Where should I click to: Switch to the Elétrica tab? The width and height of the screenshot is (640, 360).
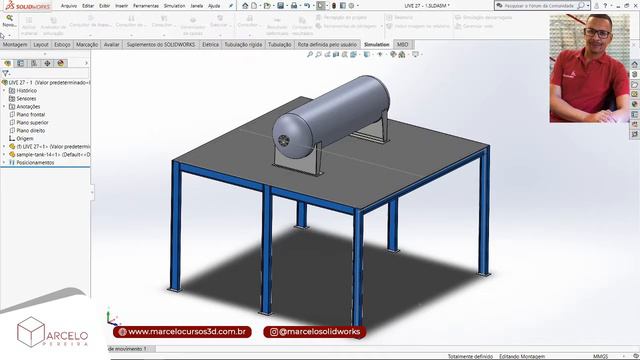210,44
